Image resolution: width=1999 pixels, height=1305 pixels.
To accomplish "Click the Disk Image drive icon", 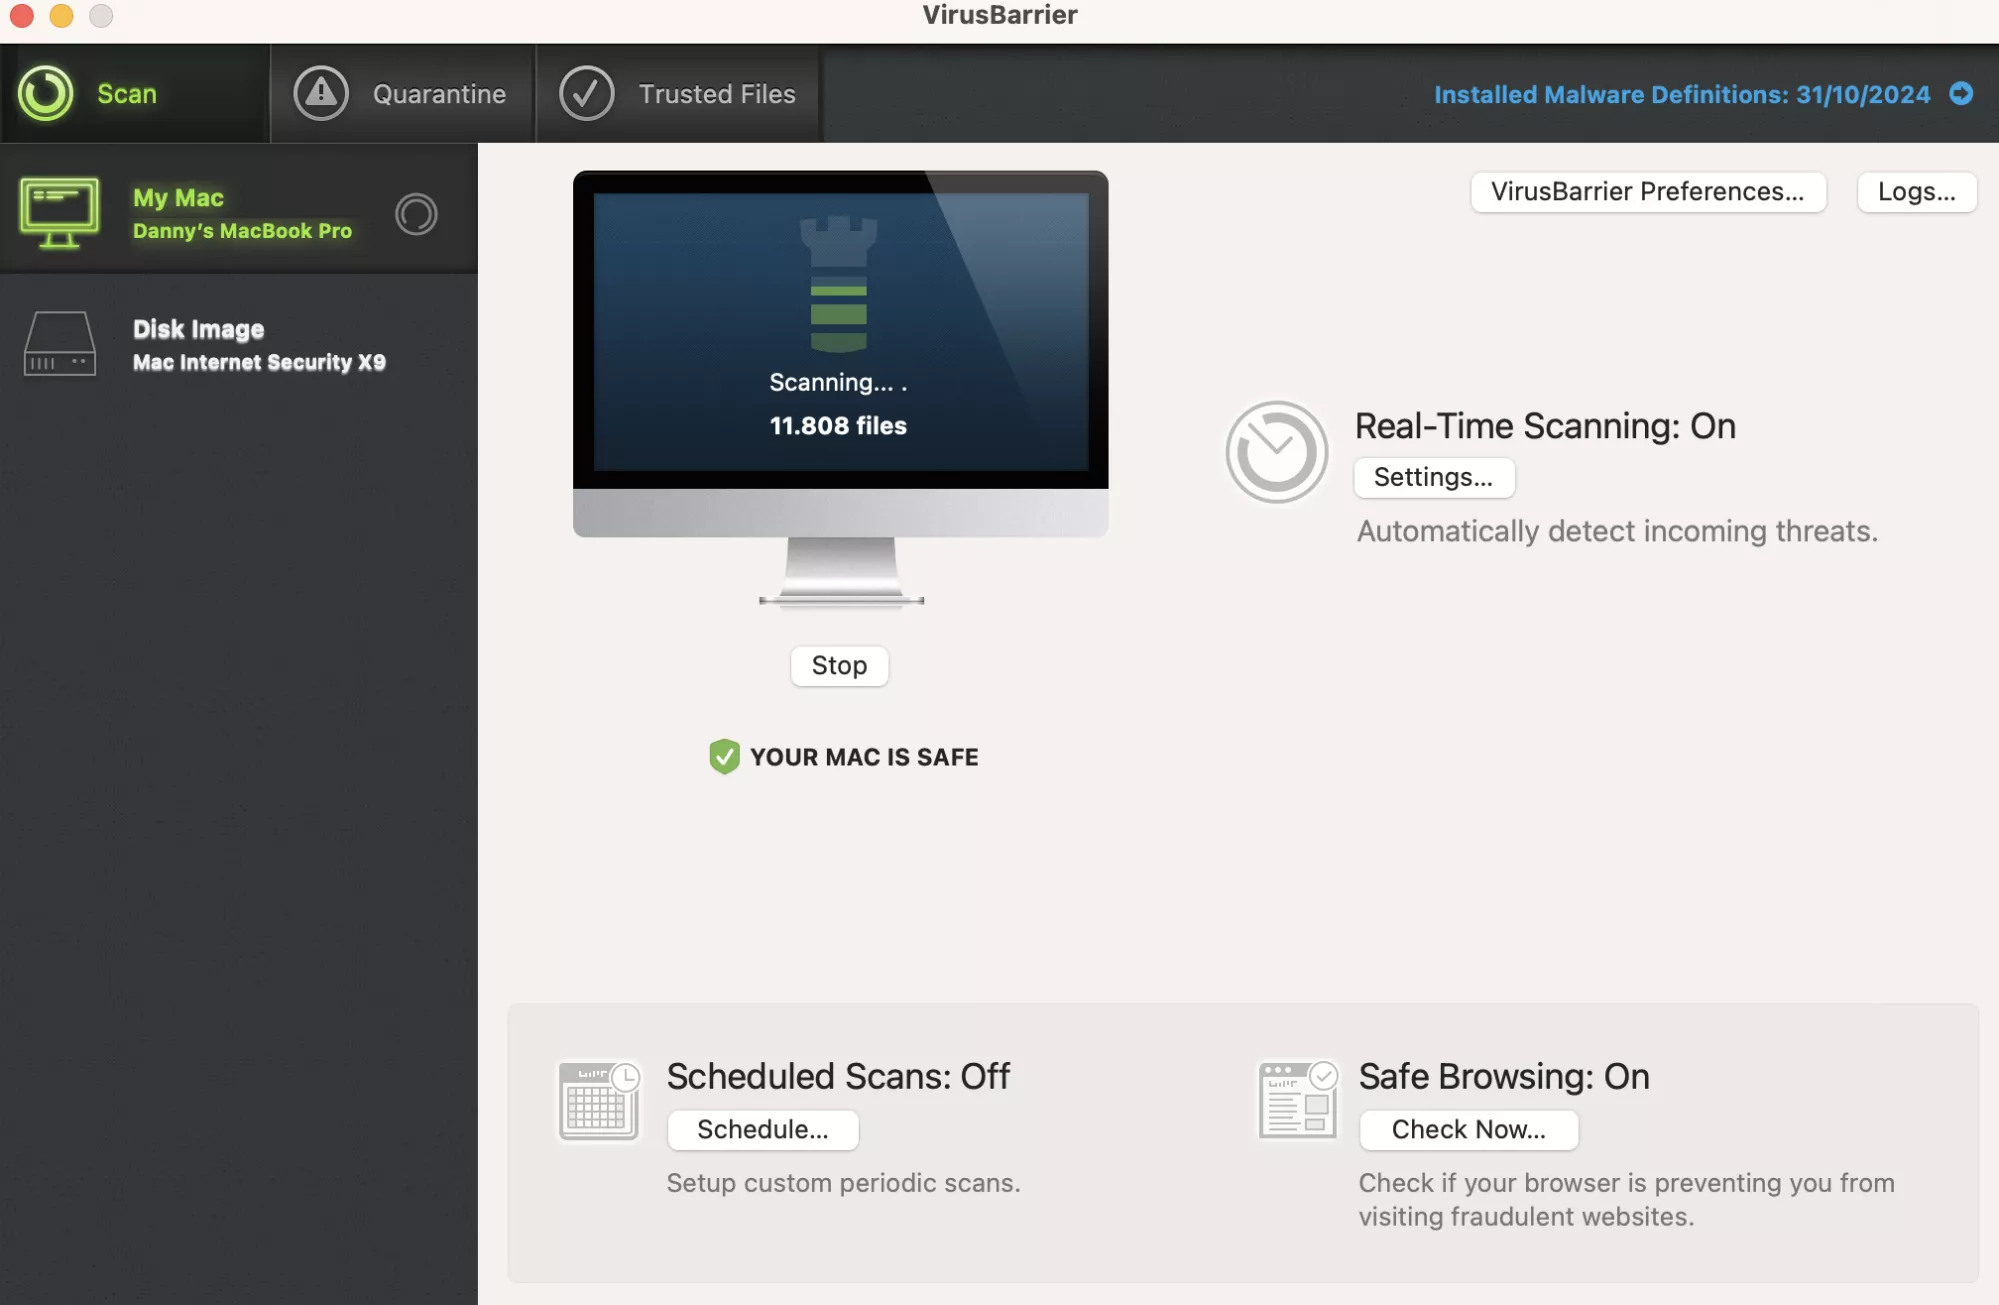I will click(x=60, y=345).
